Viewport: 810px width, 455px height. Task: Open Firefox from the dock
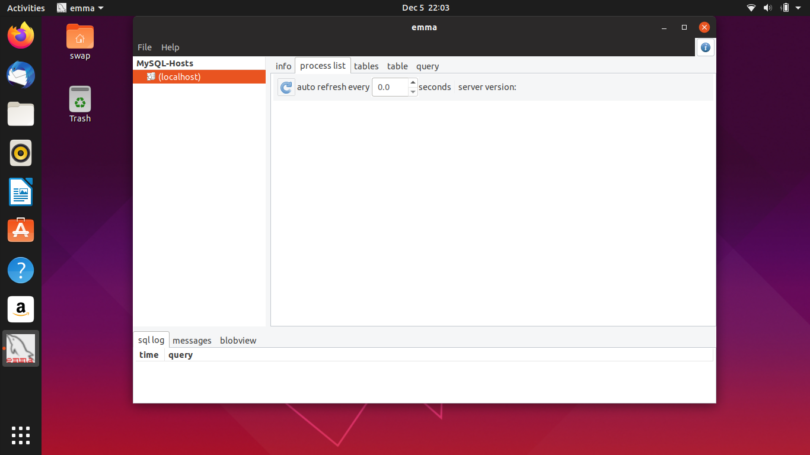[x=21, y=36]
